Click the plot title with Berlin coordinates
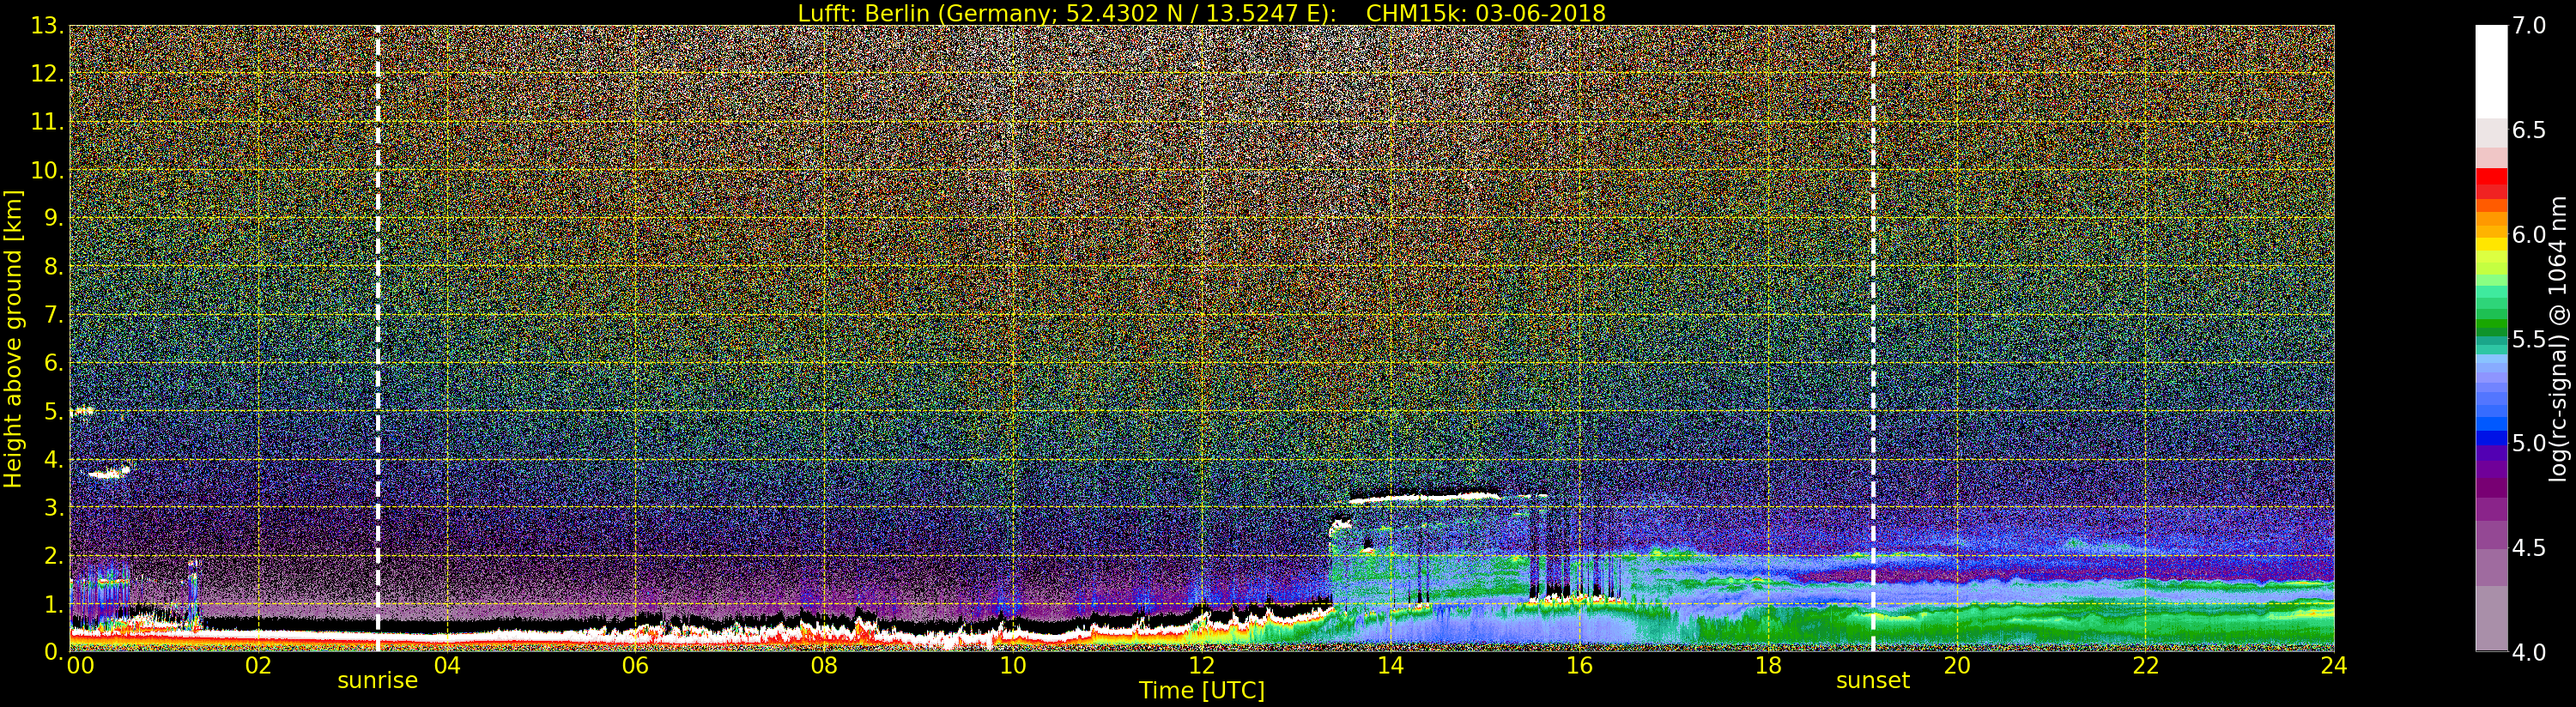The width and height of the screenshot is (2576, 707). point(1201,13)
